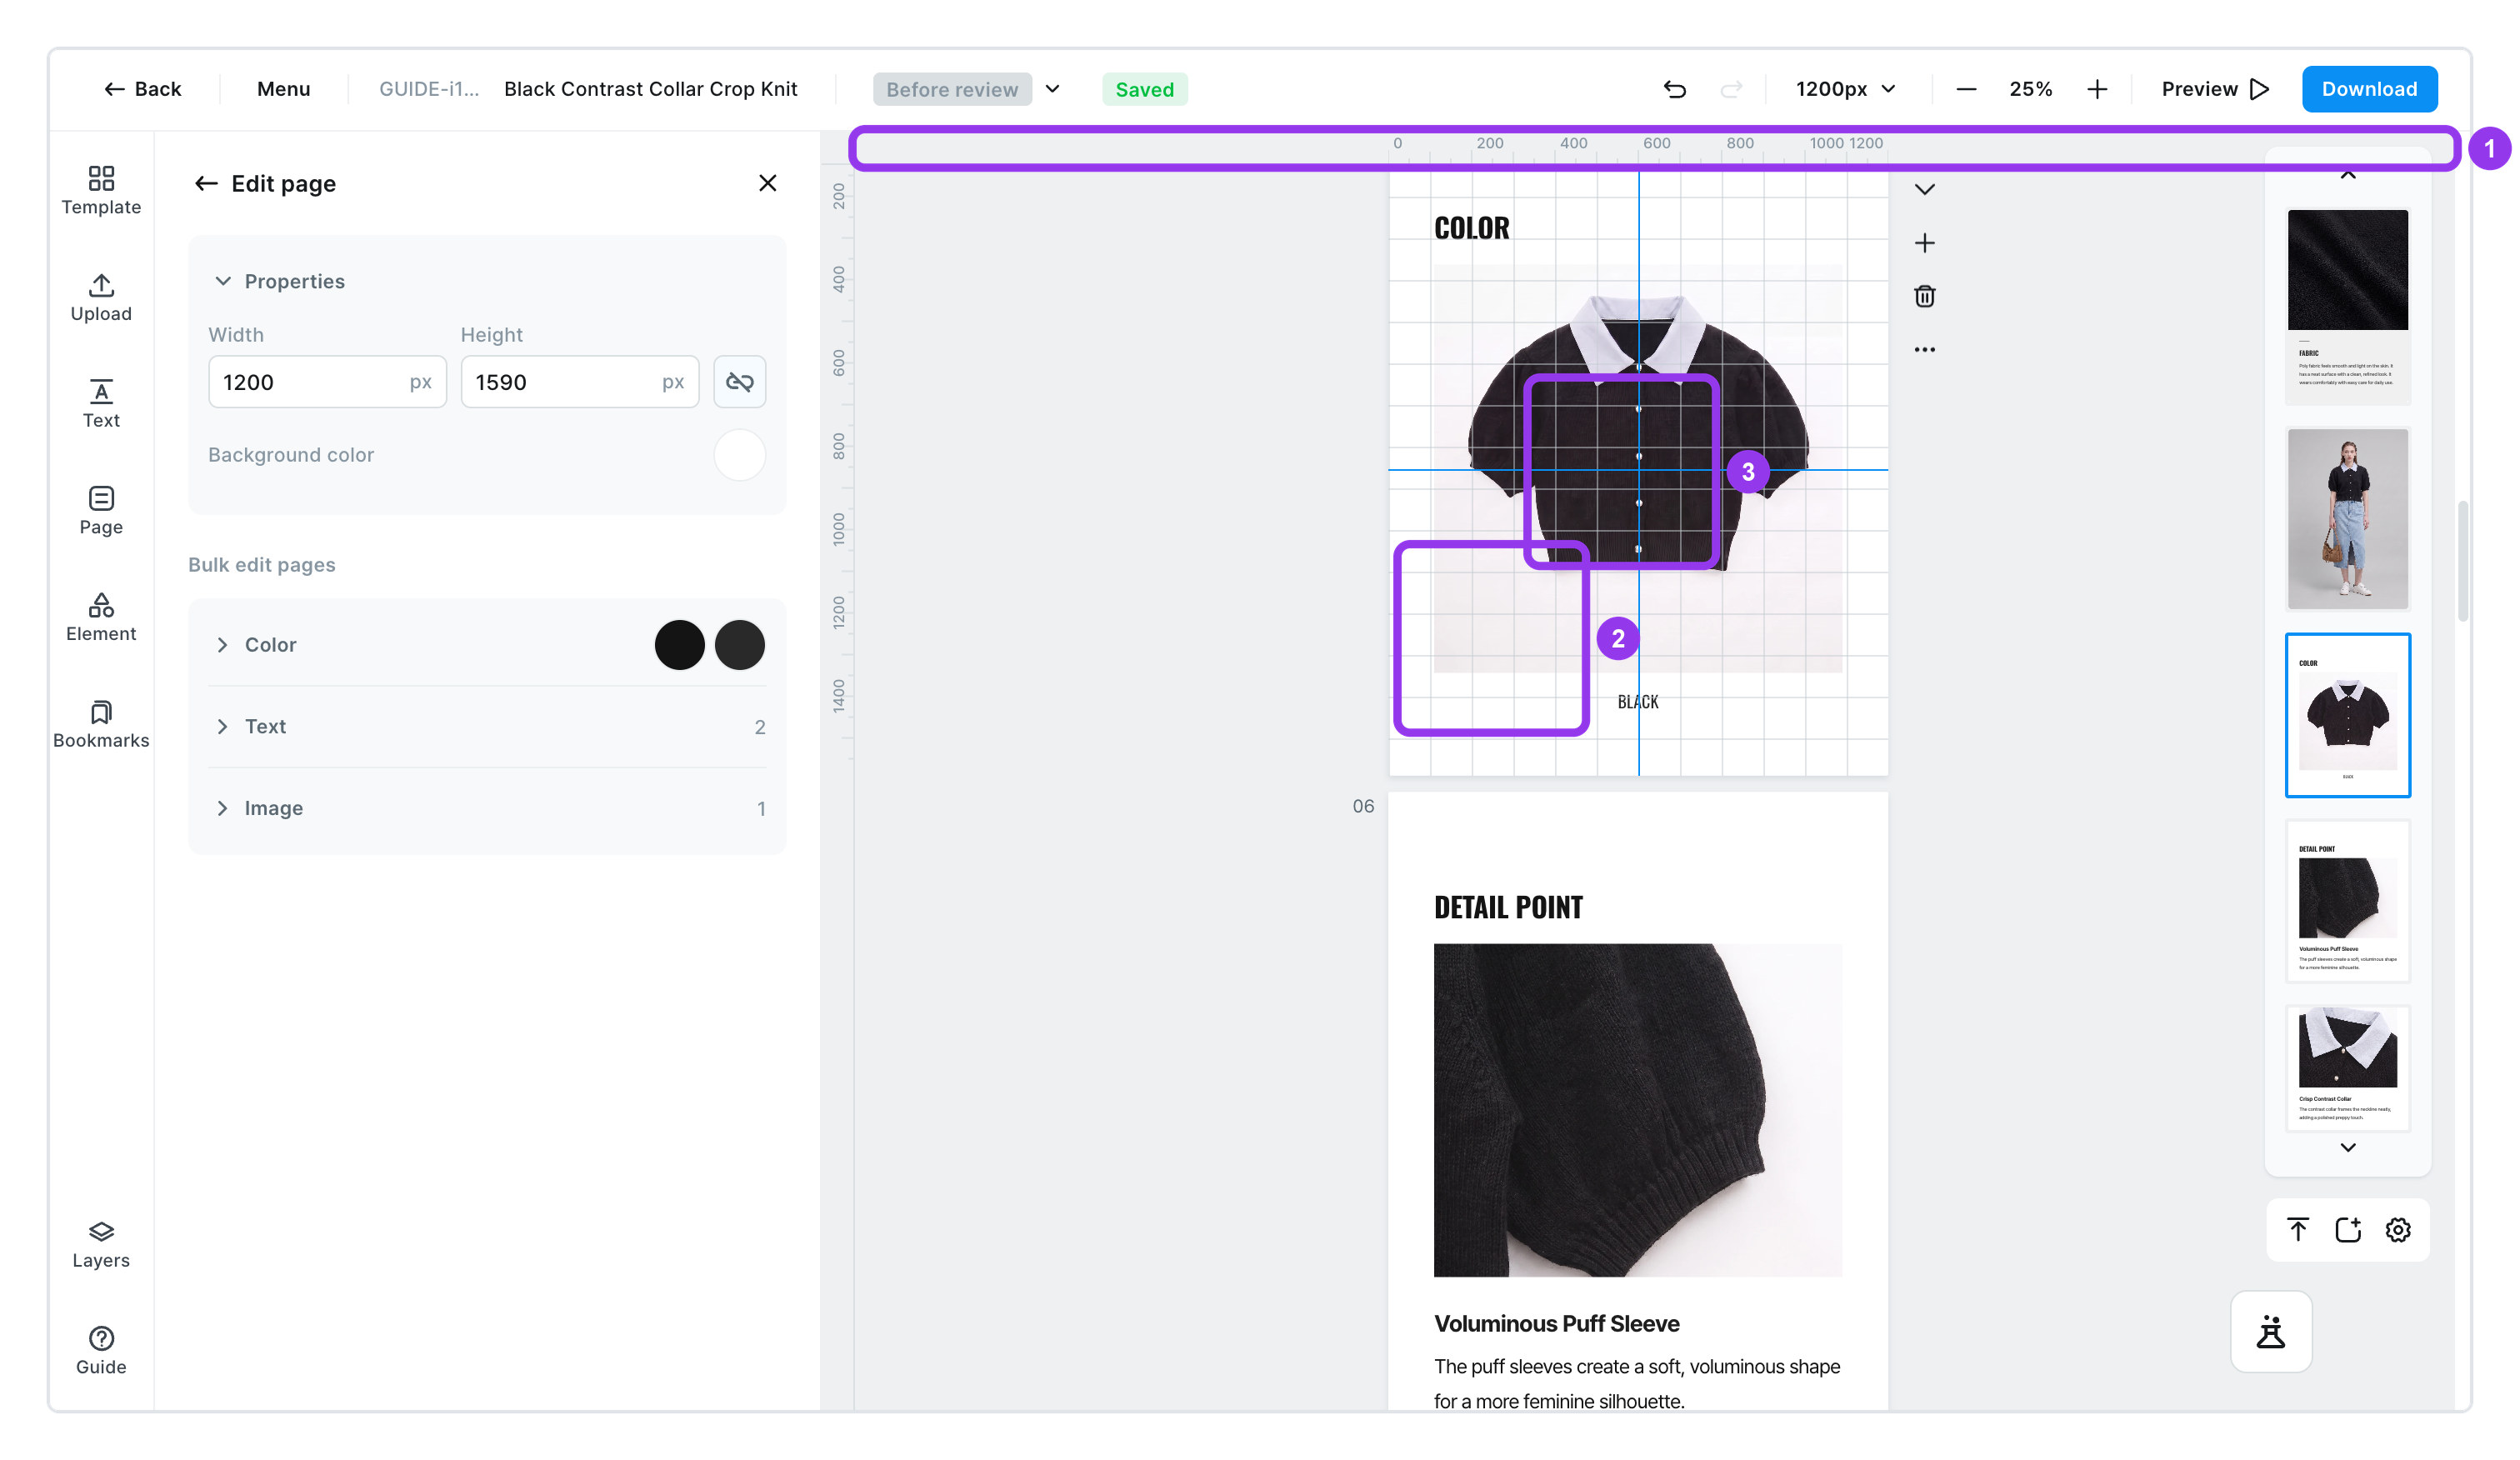Screen dimensions: 2520x1460
Task: Click the scroll-to-top arrow icon
Action: (x=2297, y=1229)
